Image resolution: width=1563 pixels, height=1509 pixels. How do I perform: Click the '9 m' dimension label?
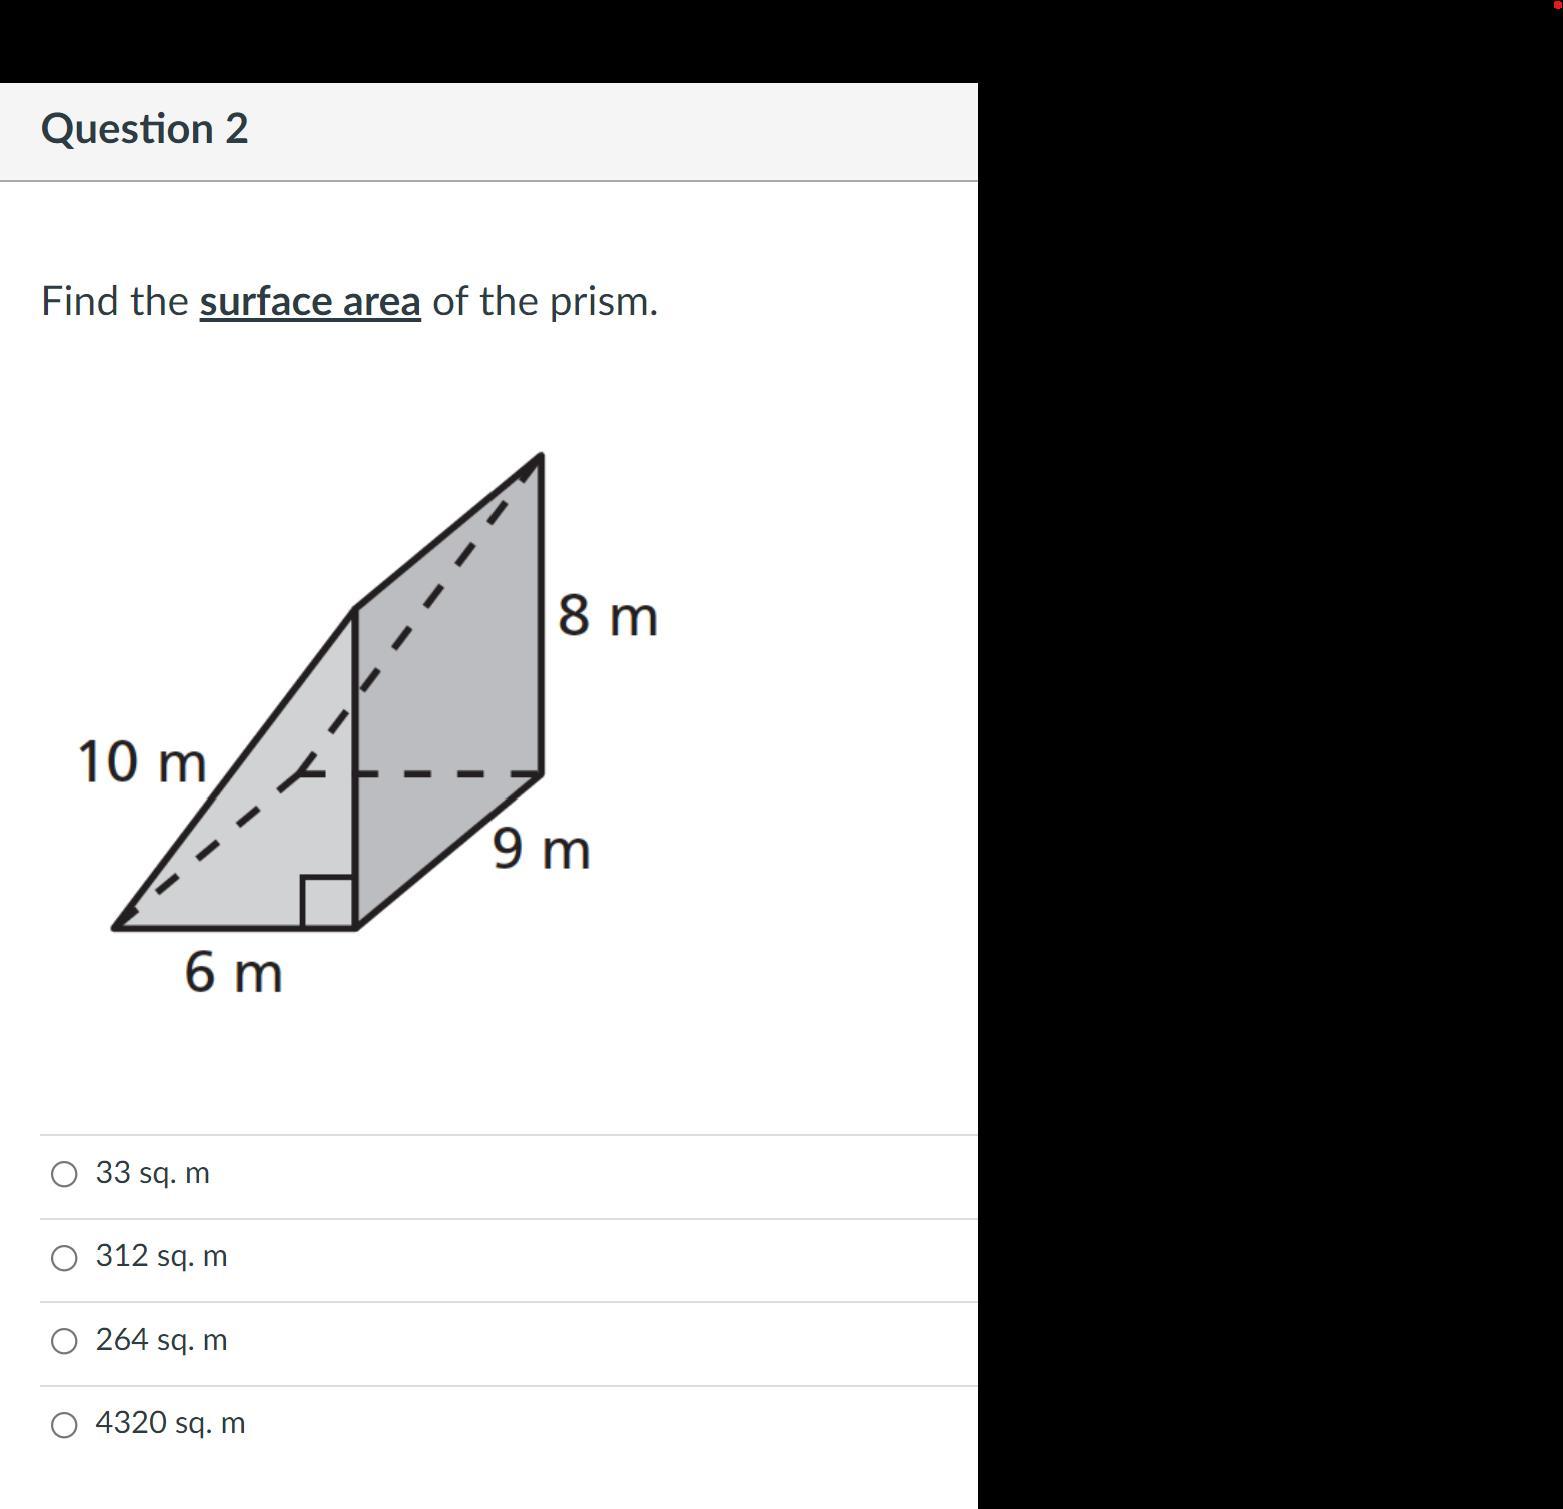pos(541,849)
